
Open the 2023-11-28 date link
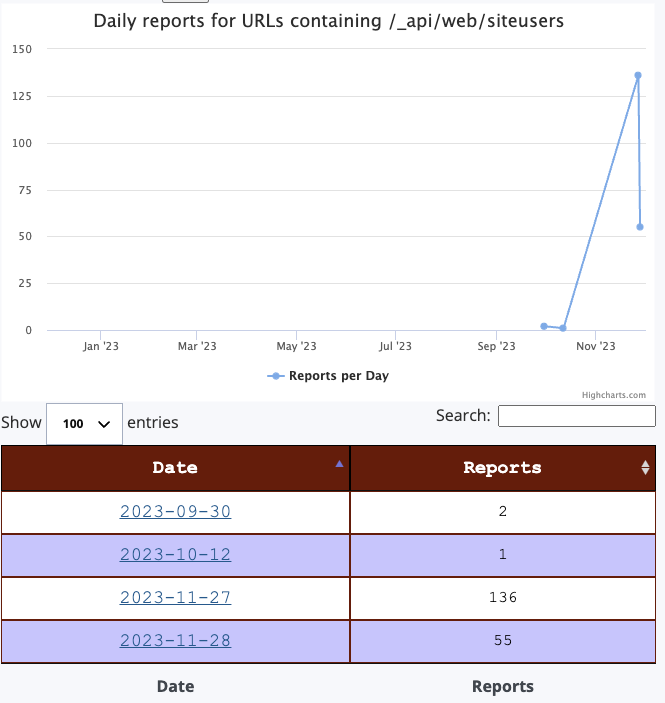tap(175, 640)
